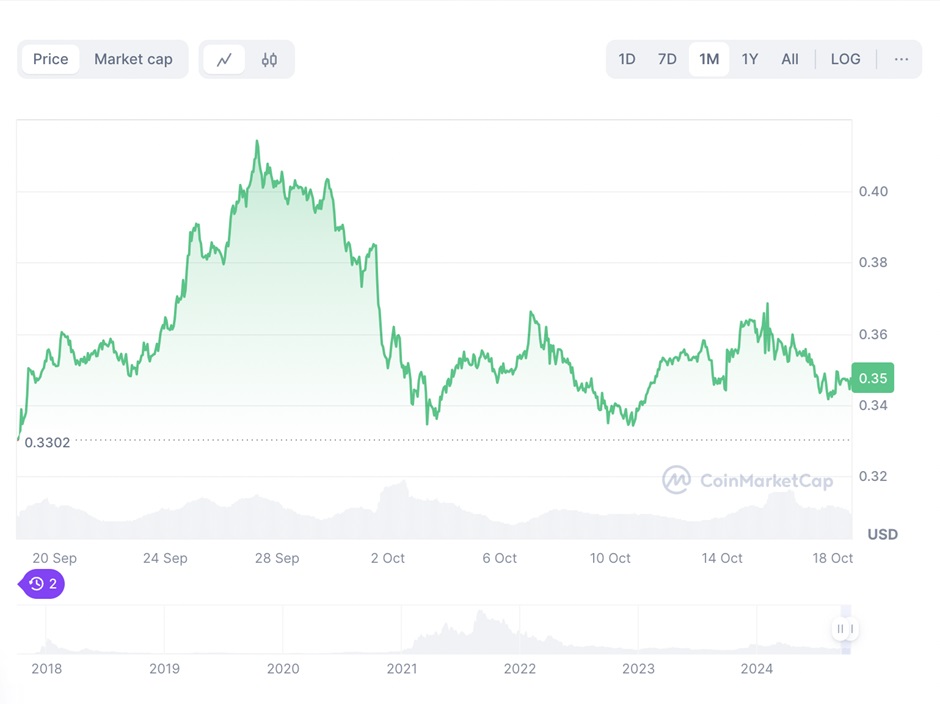940x704 pixels.
Task: Switch to line chart view icon
Action: tap(224, 59)
